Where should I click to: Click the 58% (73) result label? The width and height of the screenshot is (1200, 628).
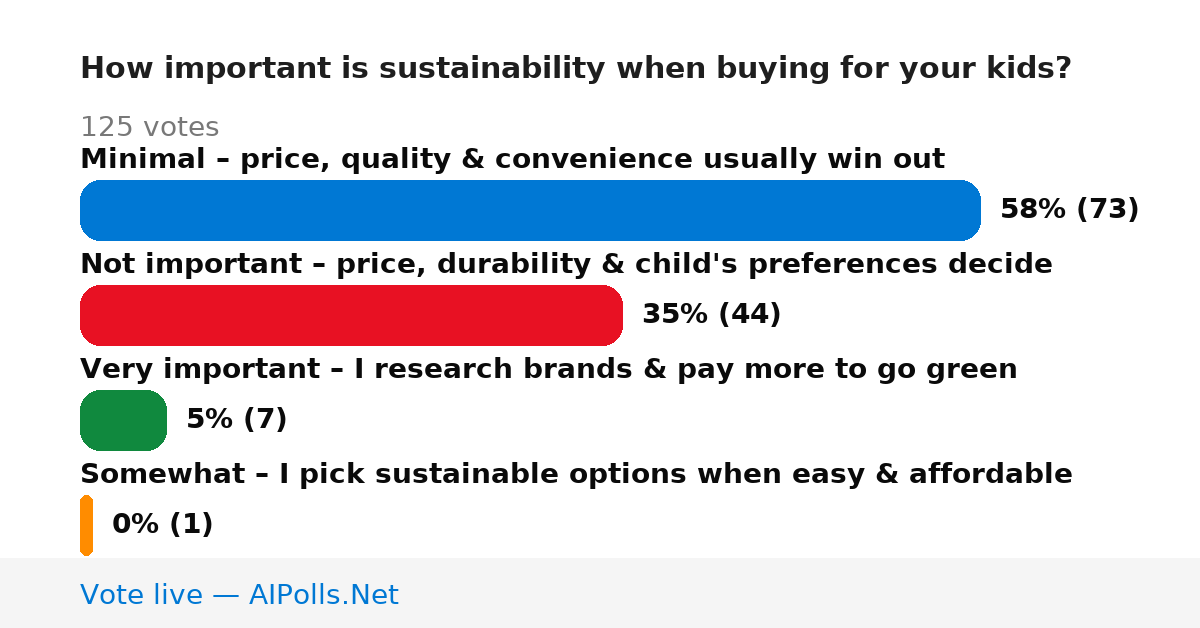click(1069, 210)
